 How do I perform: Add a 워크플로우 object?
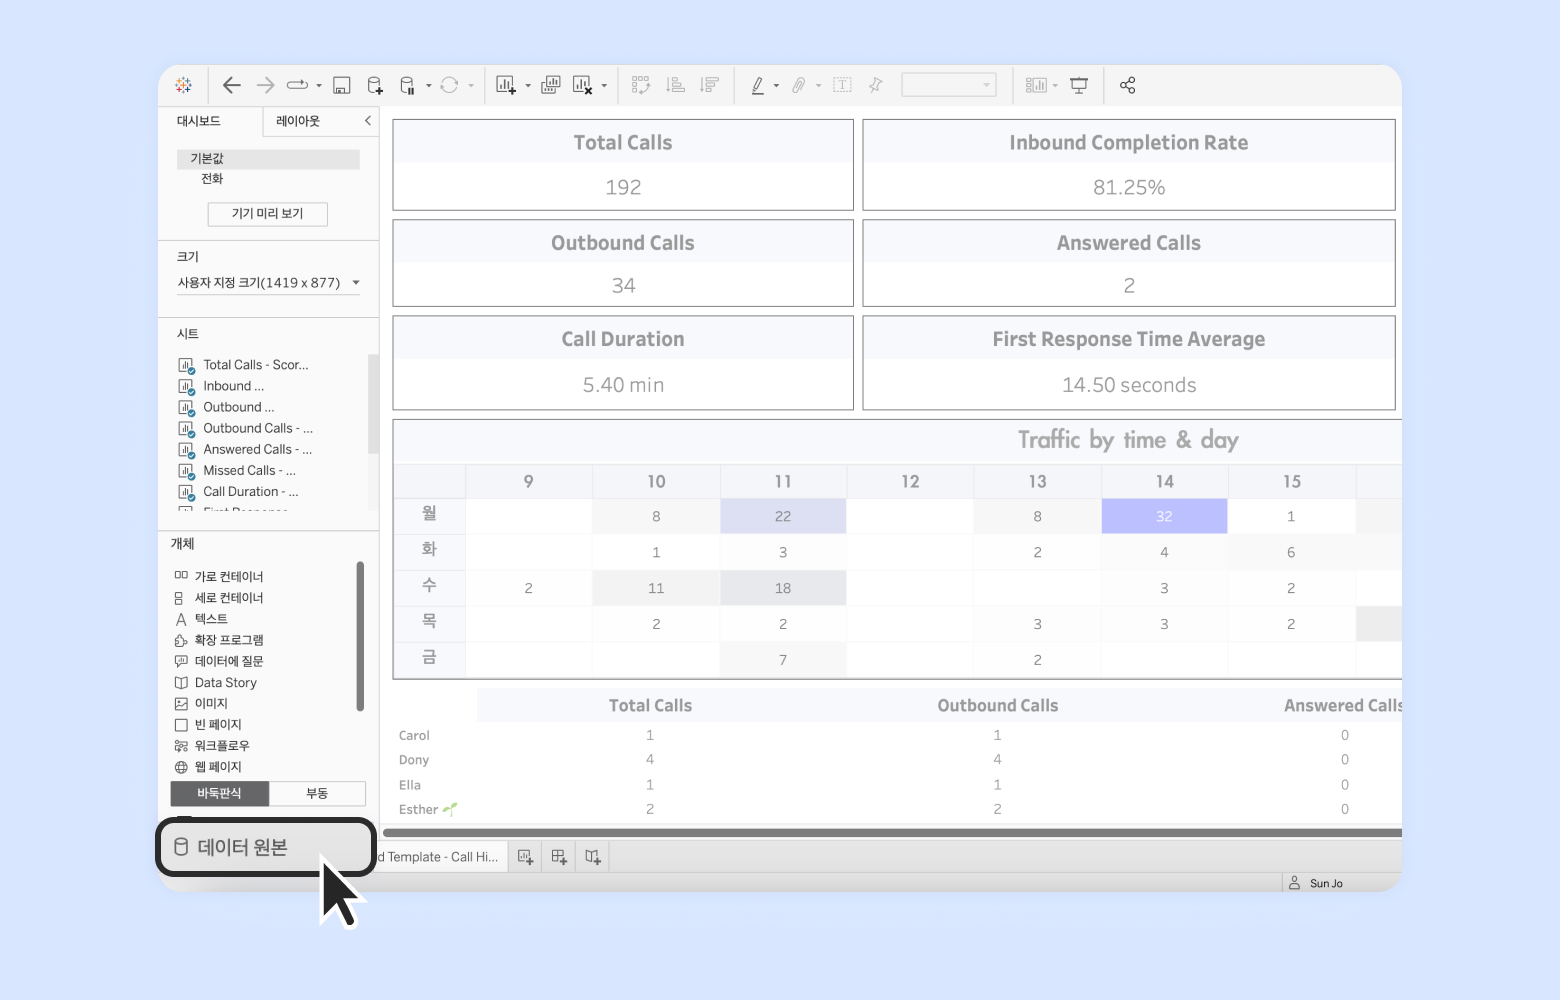[212, 746]
